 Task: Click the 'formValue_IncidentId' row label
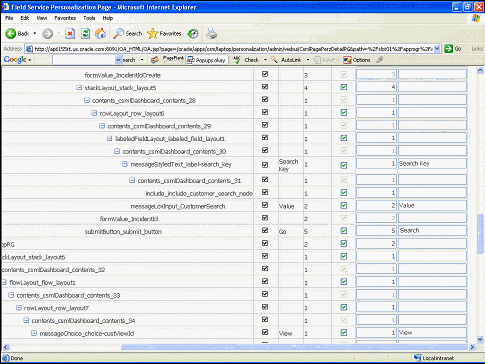click(x=129, y=219)
